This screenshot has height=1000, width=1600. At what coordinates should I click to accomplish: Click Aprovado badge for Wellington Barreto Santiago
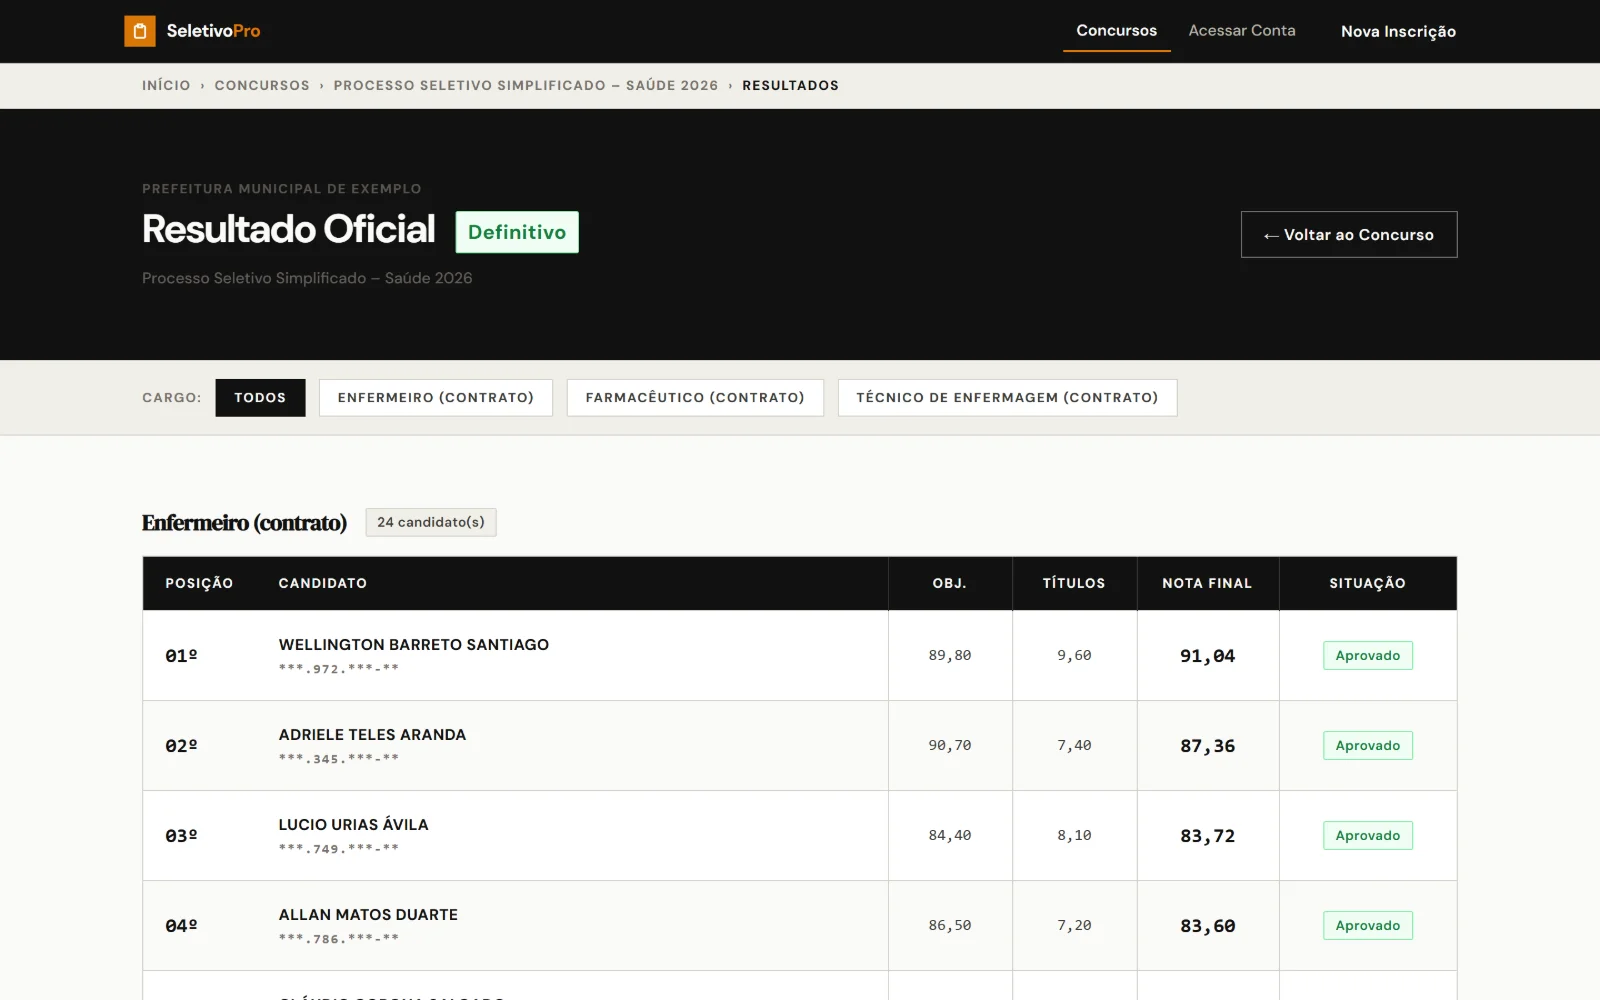tap(1367, 656)
